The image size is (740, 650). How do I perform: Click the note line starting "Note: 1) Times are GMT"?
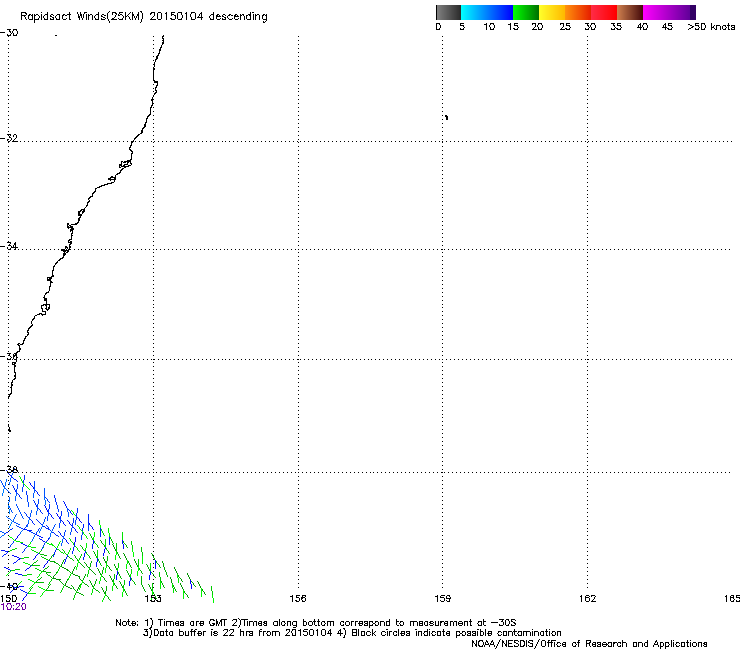(x=316, y=623)
